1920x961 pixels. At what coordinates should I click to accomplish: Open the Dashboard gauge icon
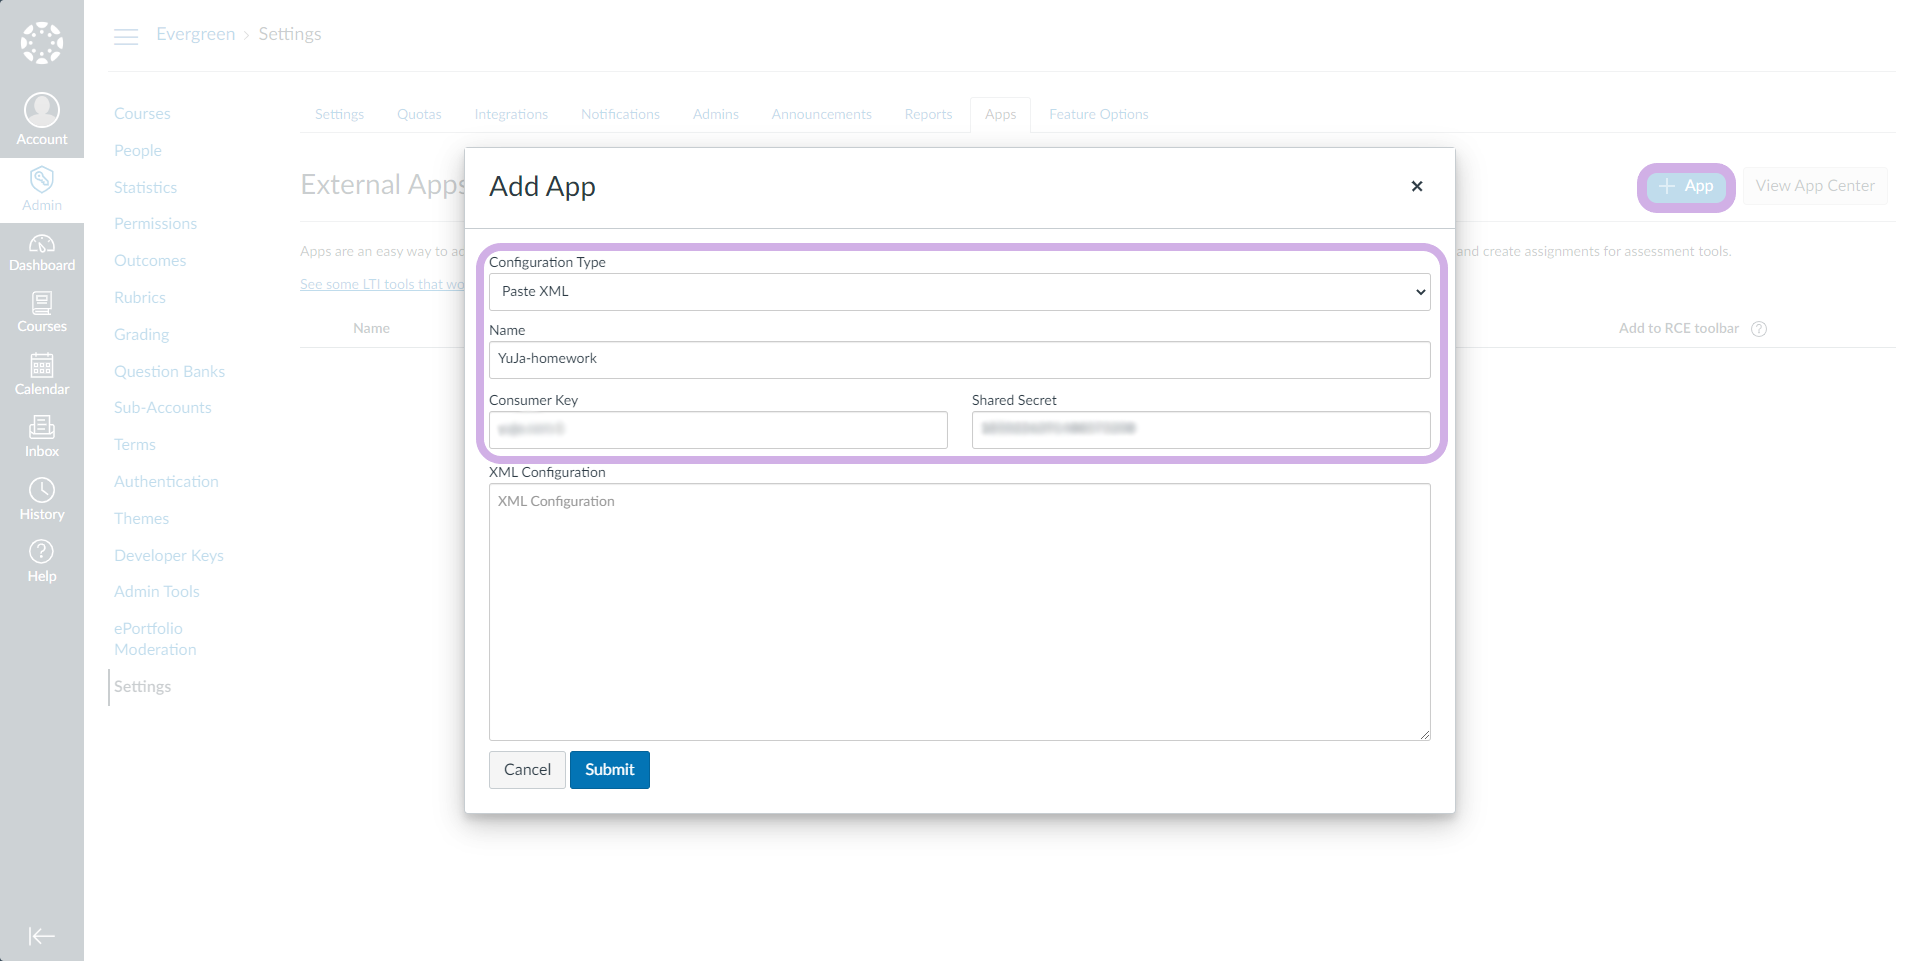[x=42, y=244]
